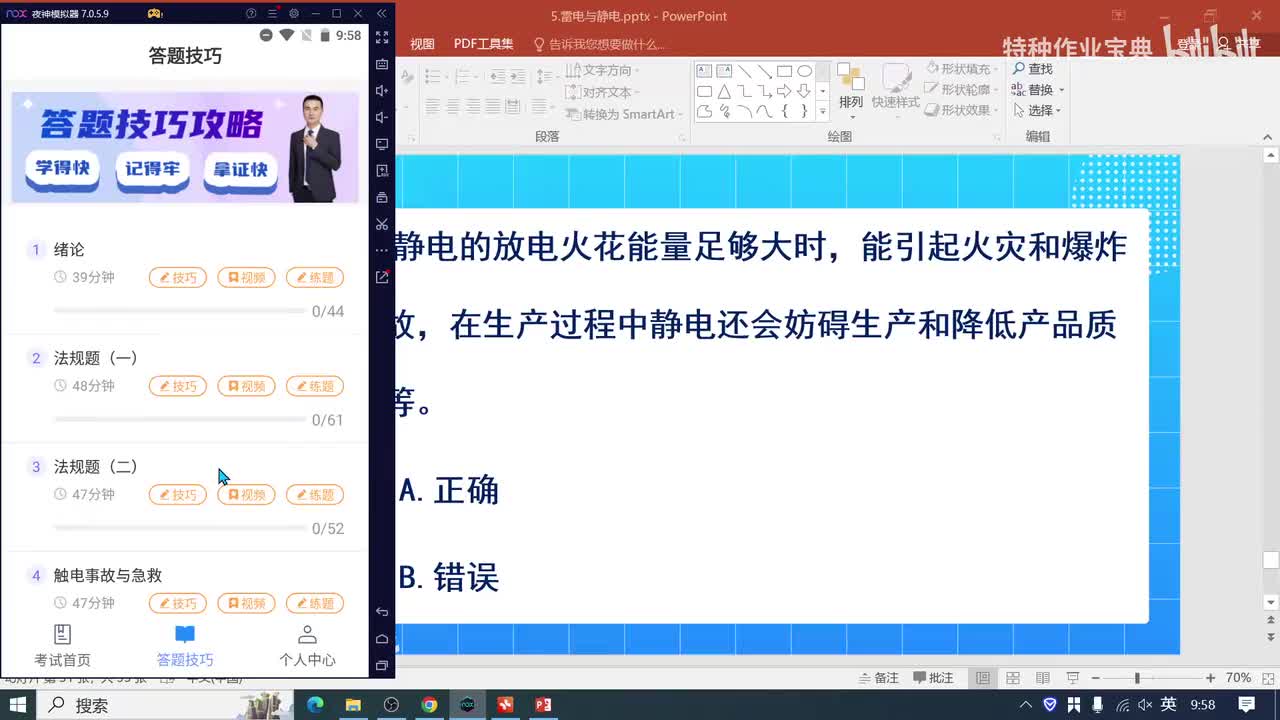The width and height of the screenshot is (1280, 720).
Task: Open the 排列 arrange dropdown
Action: (x=851, y=89)
